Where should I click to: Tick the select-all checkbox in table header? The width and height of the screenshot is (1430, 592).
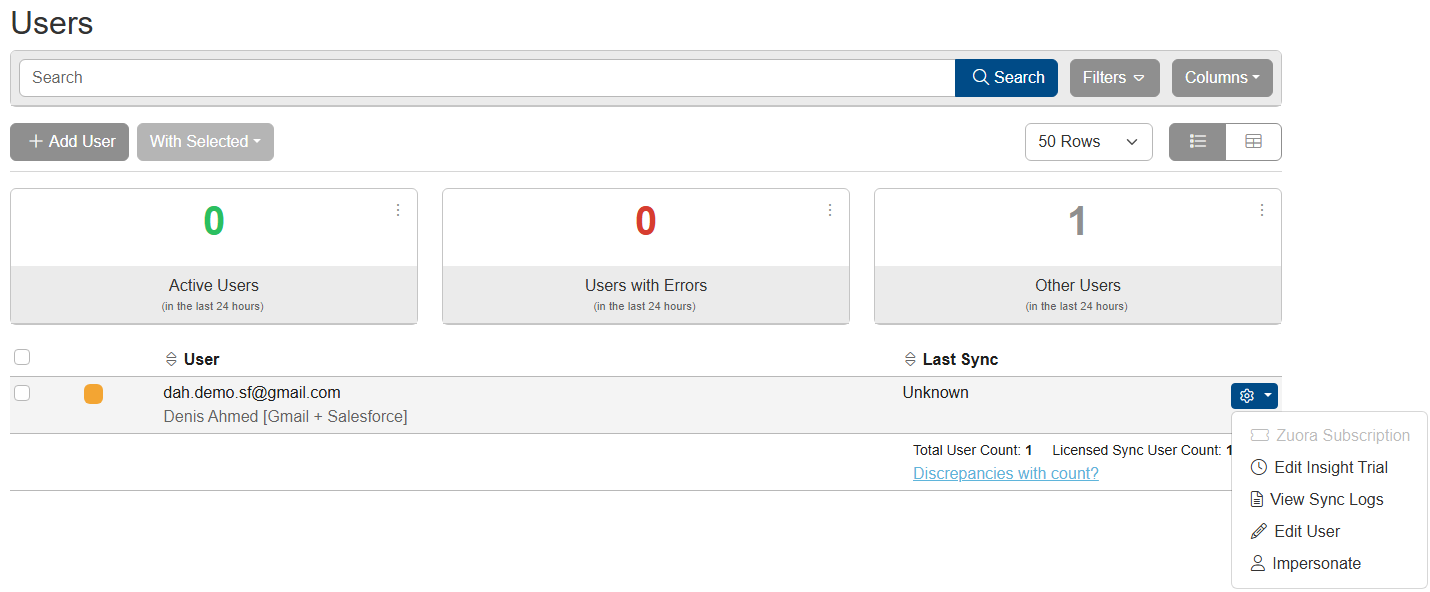[22, 357]
